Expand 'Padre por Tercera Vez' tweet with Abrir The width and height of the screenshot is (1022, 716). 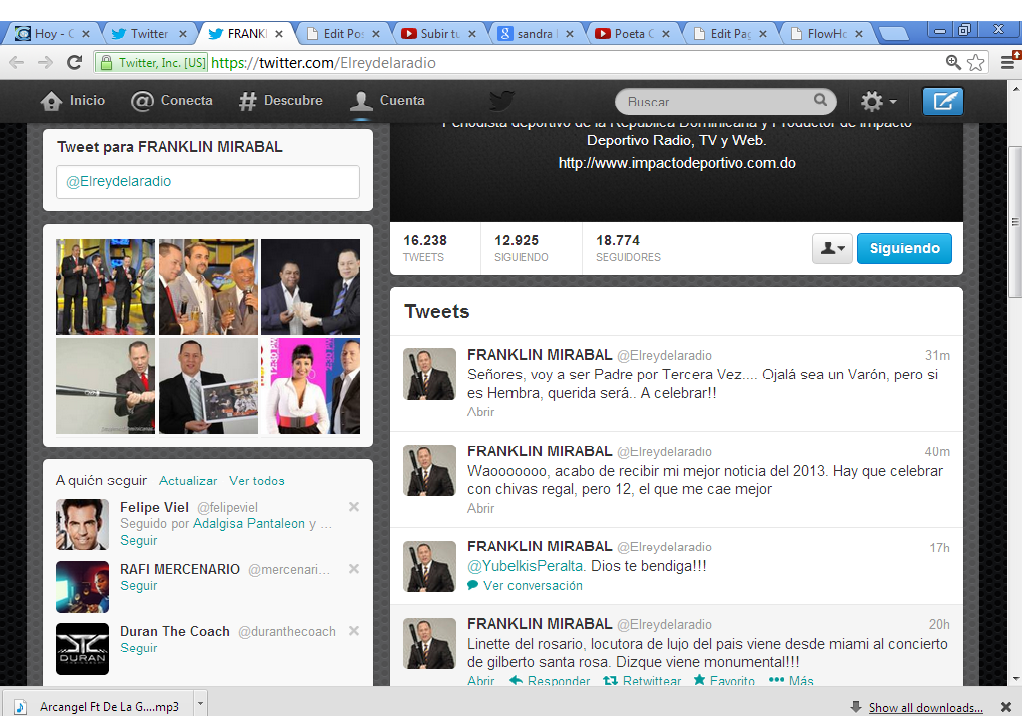(480, 412)
